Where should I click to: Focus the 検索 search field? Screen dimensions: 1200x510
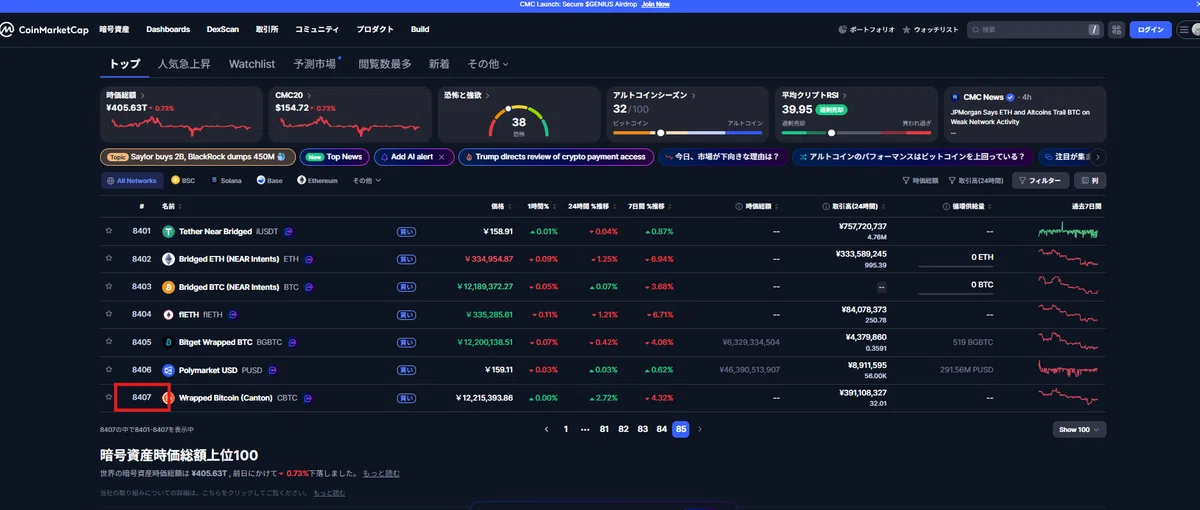[x=1034, y=30]
